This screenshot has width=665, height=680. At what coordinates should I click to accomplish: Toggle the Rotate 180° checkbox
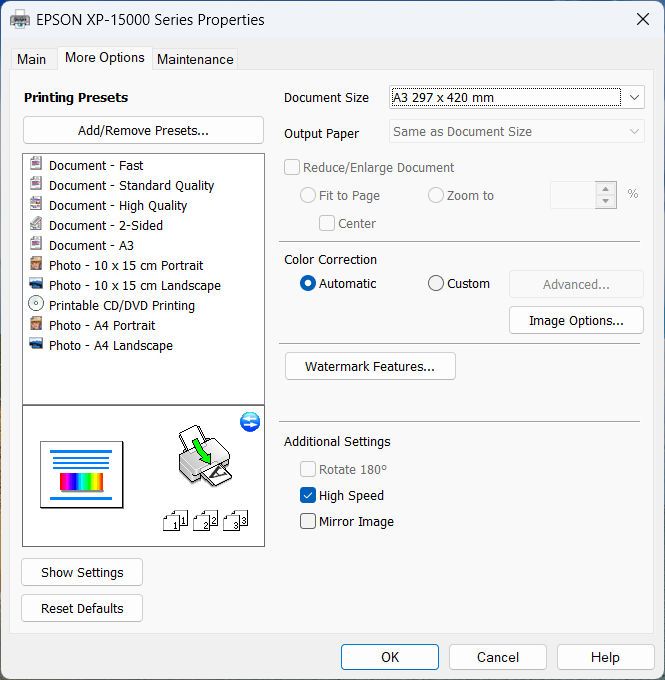(x=308, y=469)
